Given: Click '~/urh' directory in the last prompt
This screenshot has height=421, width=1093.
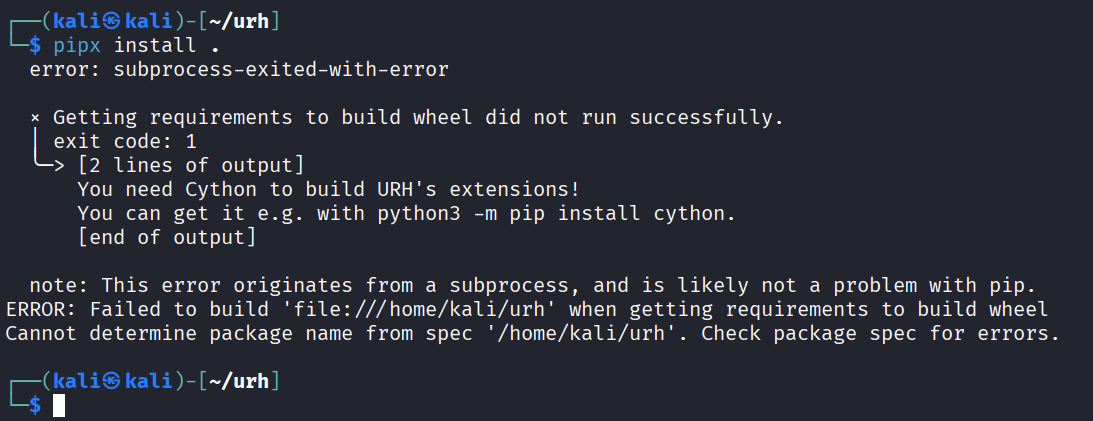Looking at the screenshot, I should [x=240, y=380].
